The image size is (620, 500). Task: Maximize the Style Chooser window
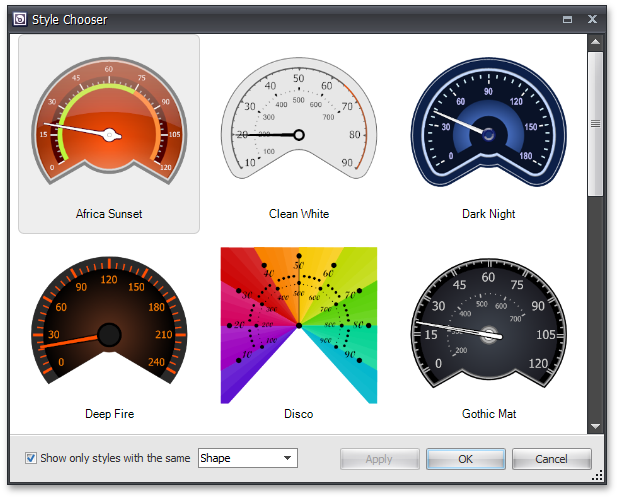click(x=567, y=19)
